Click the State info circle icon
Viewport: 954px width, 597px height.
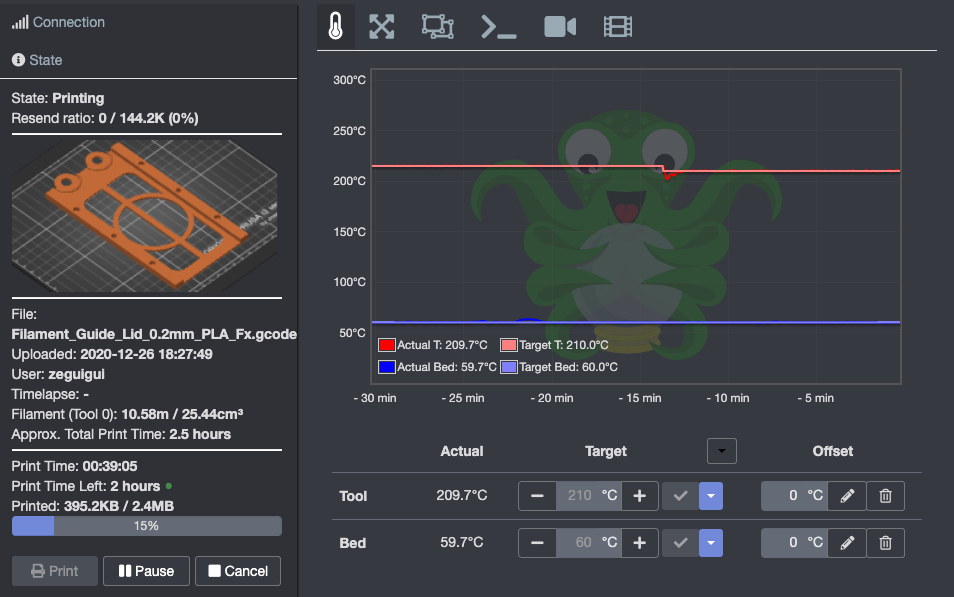18,60
